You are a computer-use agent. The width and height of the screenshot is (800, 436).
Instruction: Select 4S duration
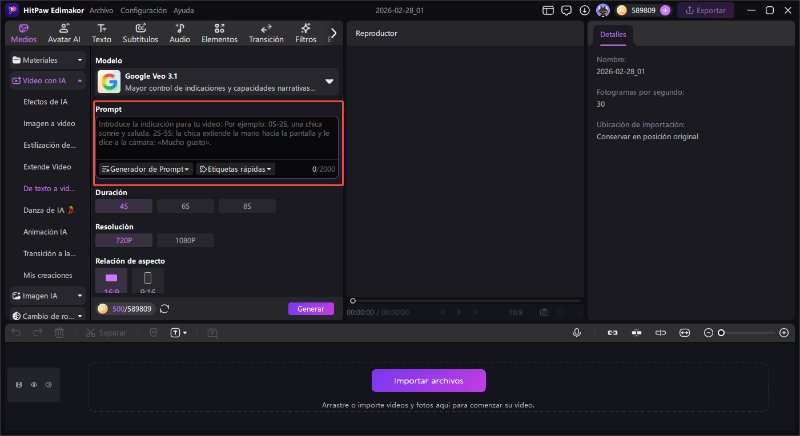[x=123, y=206]
